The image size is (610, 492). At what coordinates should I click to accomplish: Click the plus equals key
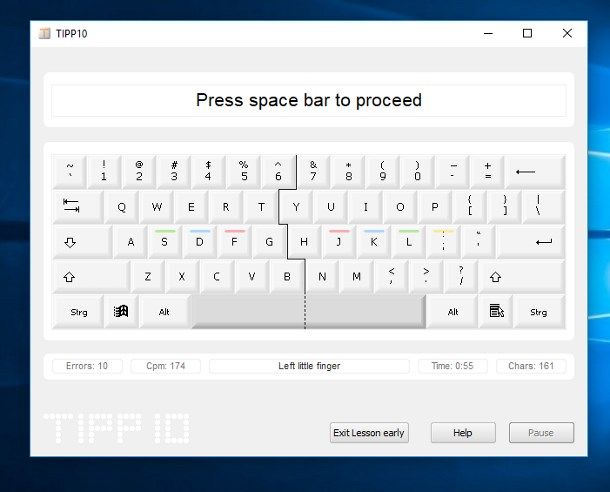(x=487, y=172)
